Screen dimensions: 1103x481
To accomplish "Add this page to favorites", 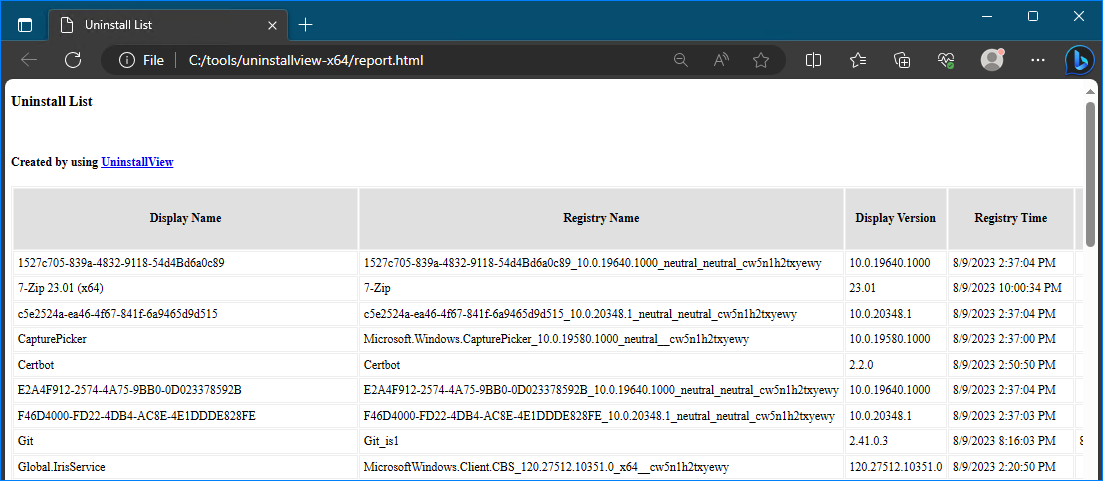I will click(760, 60).
